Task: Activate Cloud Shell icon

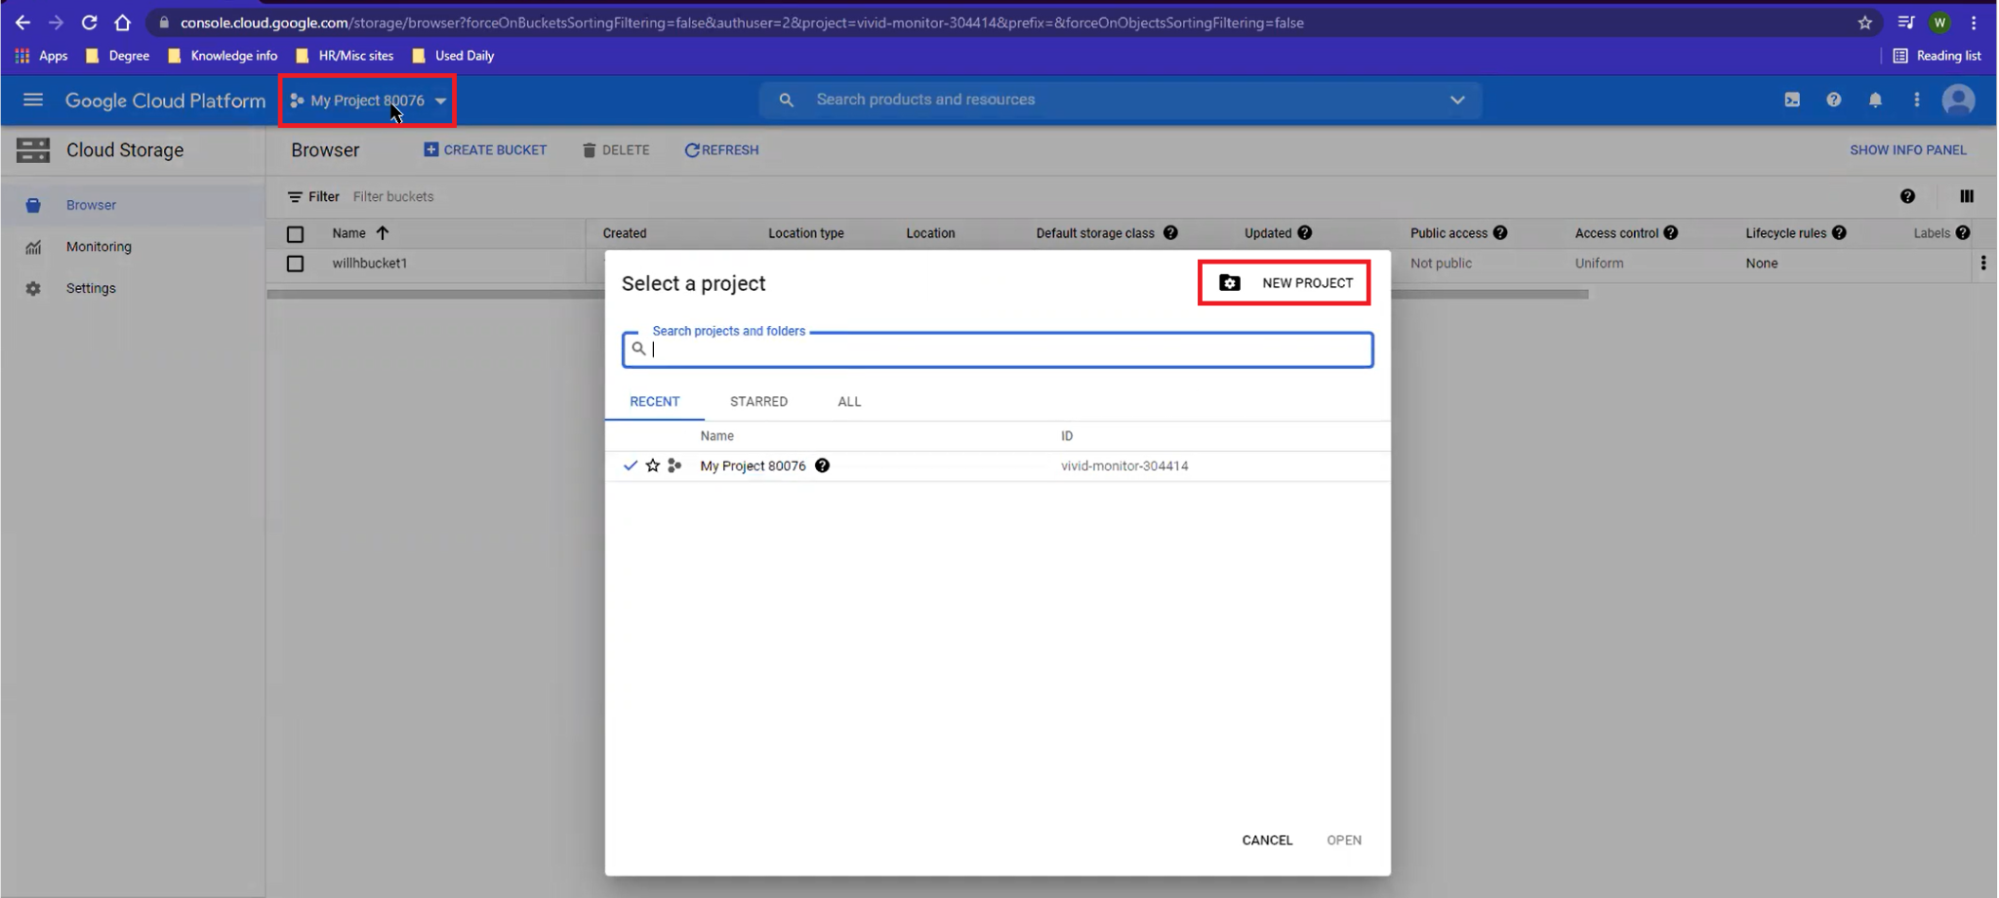Action: (1792, 100)
